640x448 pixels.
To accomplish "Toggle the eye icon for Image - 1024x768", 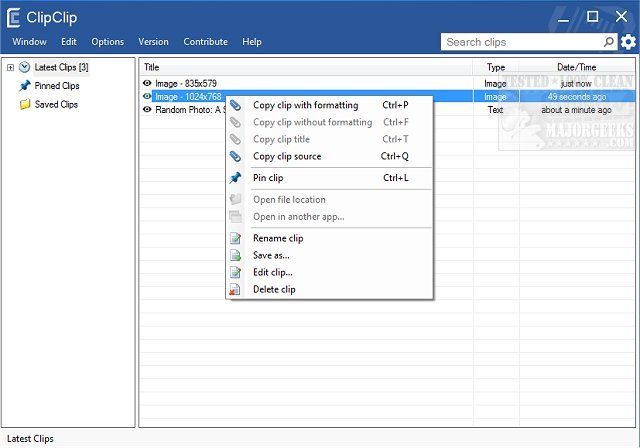I will point(147,96).
